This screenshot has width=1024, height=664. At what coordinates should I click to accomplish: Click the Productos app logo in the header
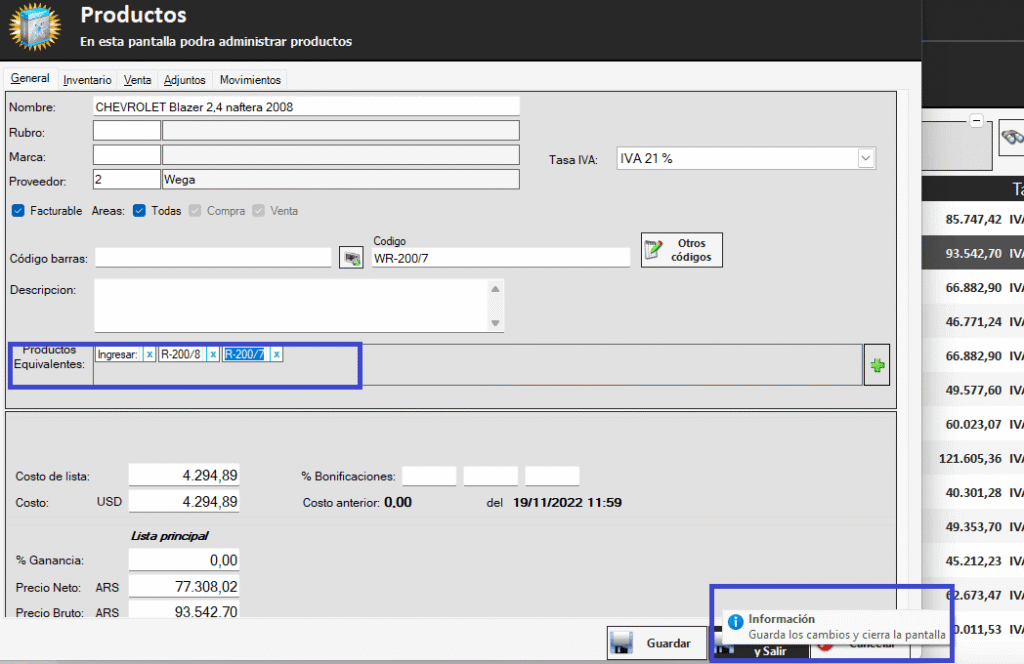tap(34, 28)
